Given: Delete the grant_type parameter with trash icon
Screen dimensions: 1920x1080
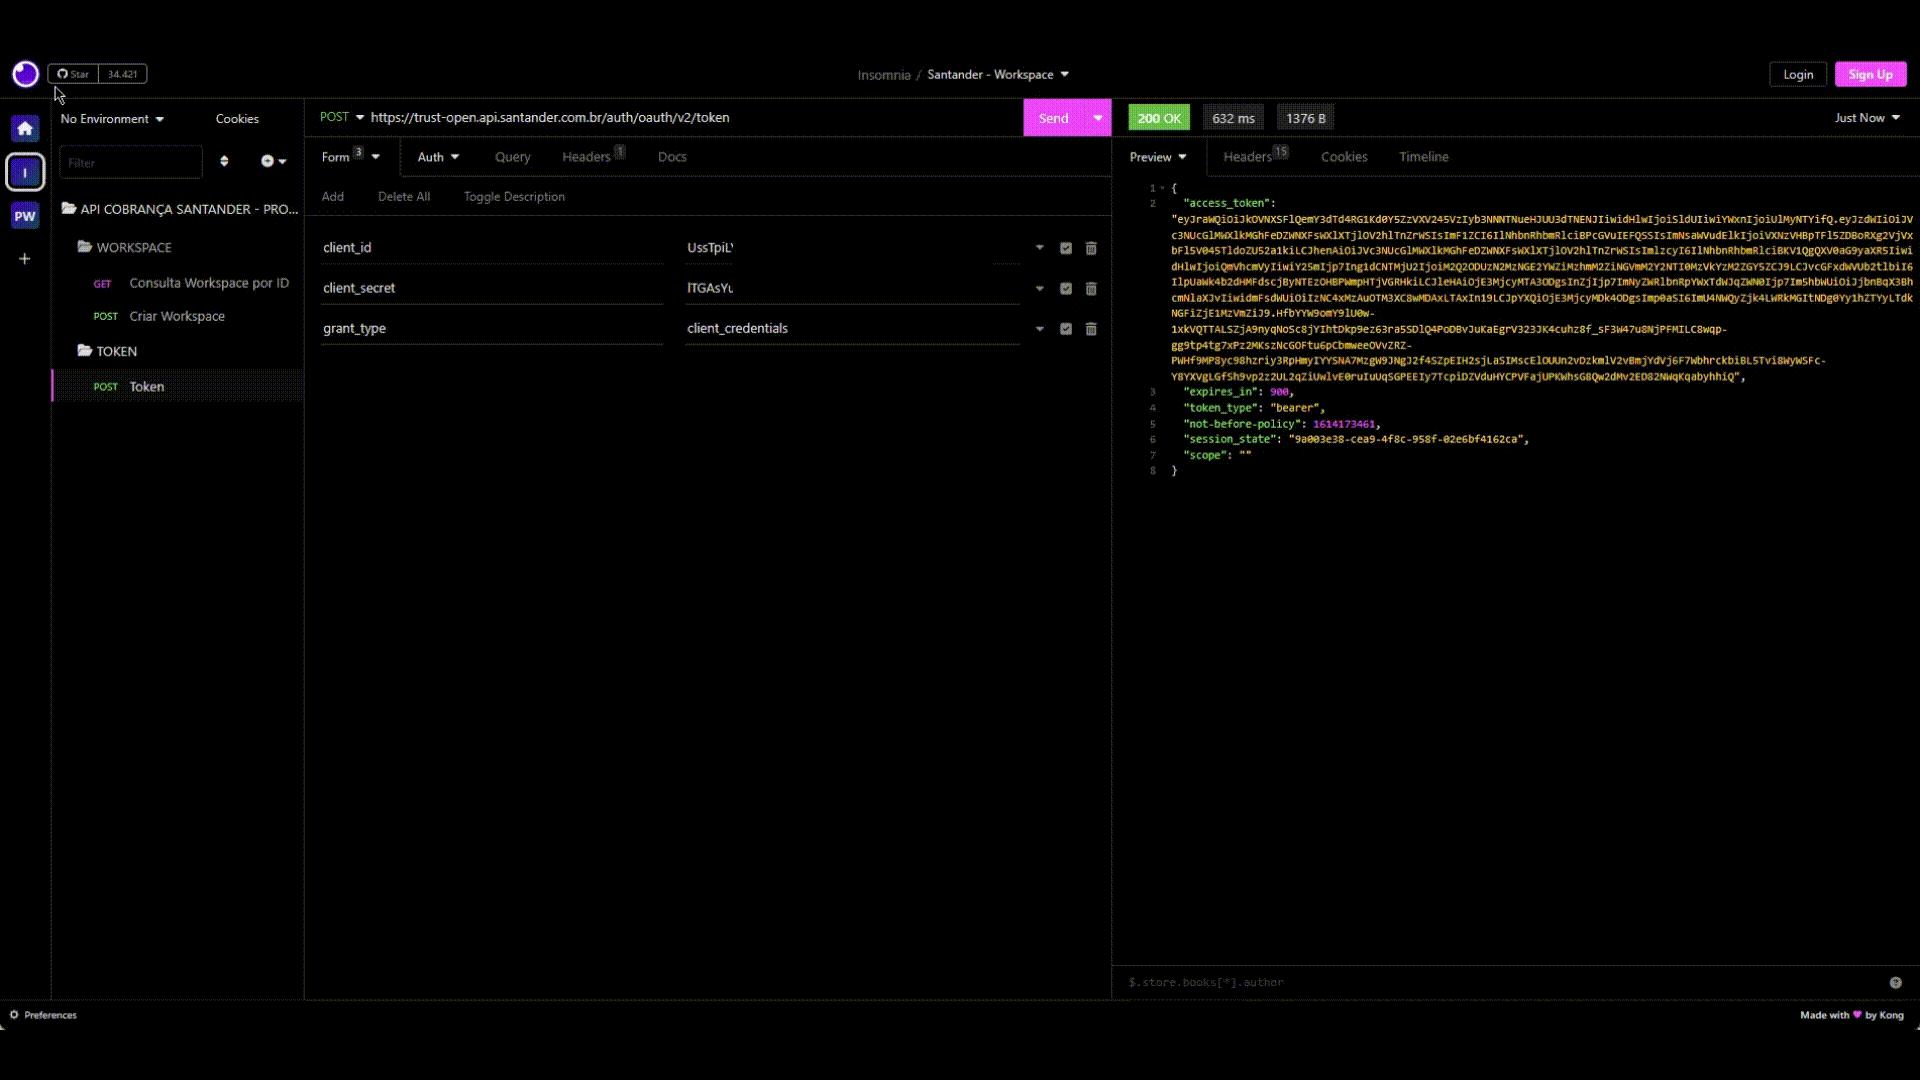Looking at the screenshot, I should click(1091, 329).
